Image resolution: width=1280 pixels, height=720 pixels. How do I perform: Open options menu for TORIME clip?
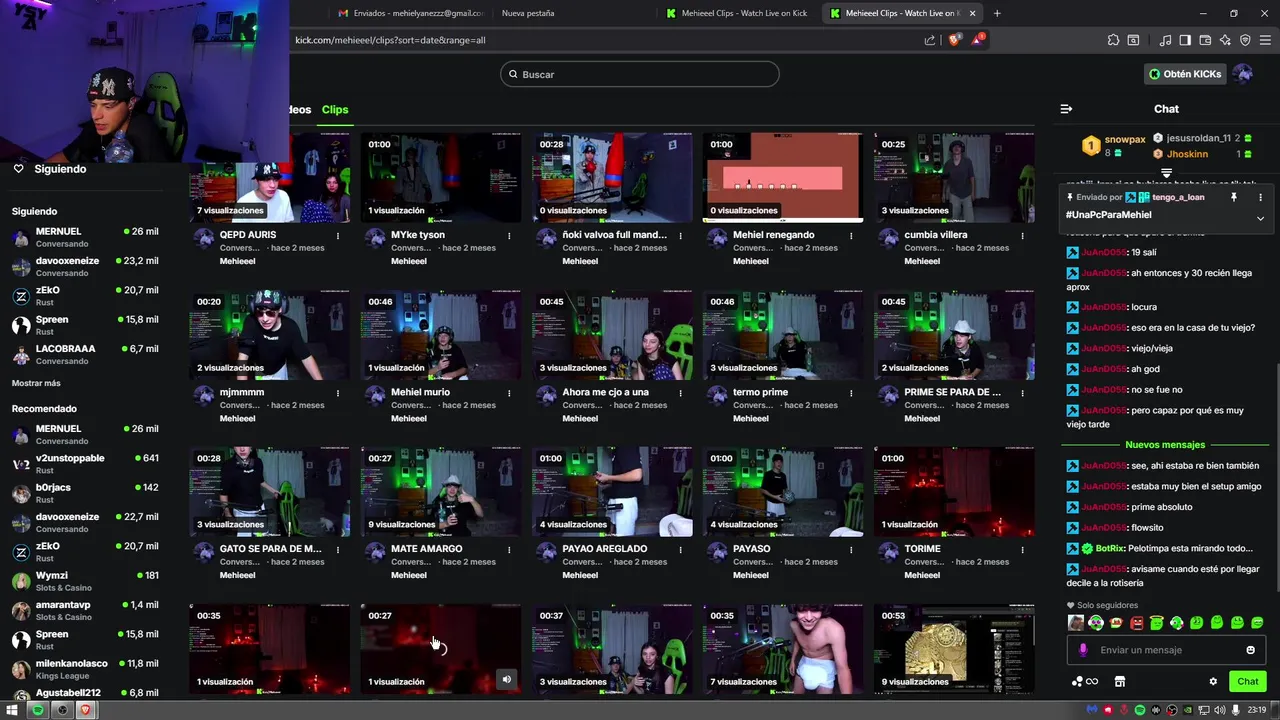(x=1022, y=550)
